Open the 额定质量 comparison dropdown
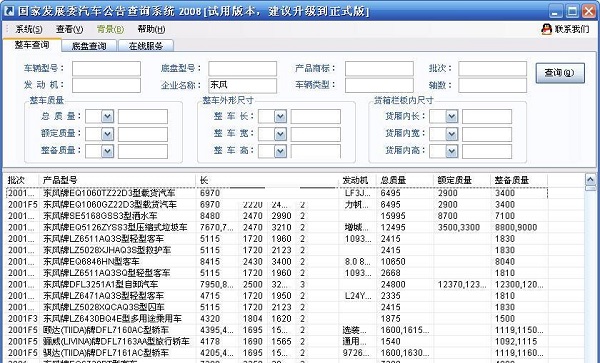Screen dimensions: 600x363 (x=108, y=134)
